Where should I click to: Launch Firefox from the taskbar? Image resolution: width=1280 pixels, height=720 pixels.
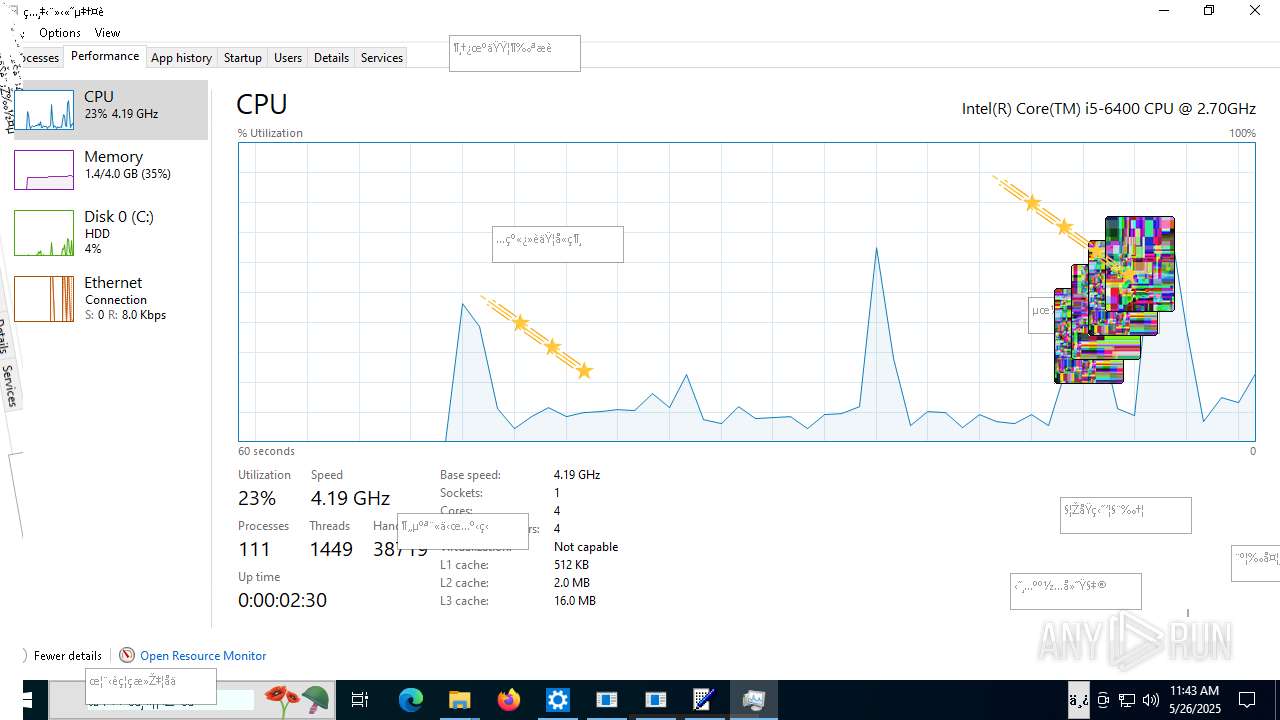[509, 700]
